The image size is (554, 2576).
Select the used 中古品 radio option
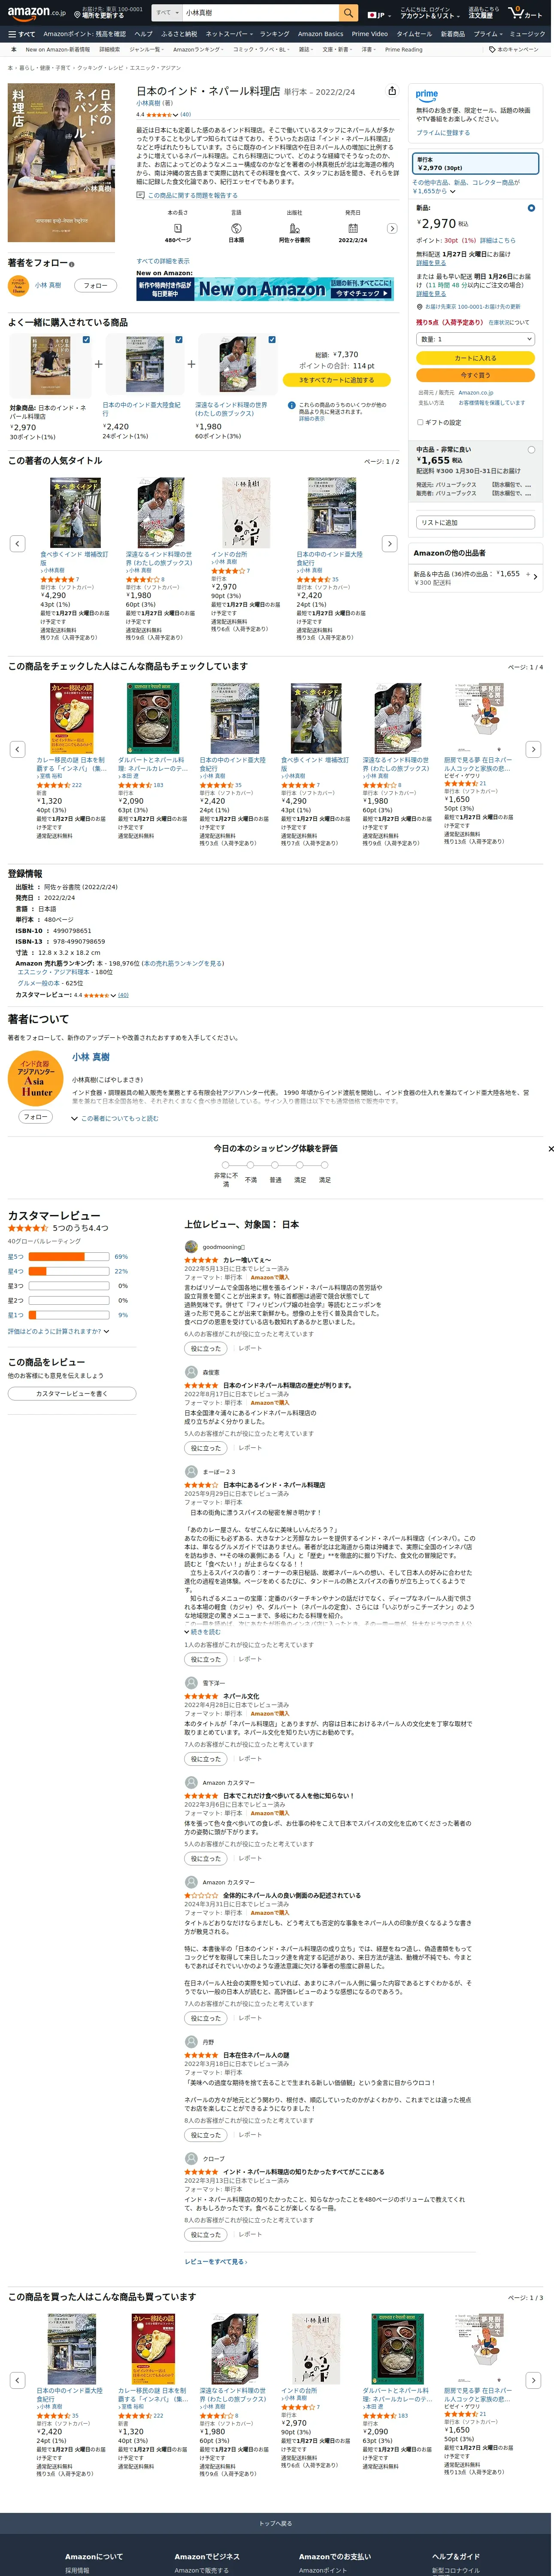coord(531,450)
